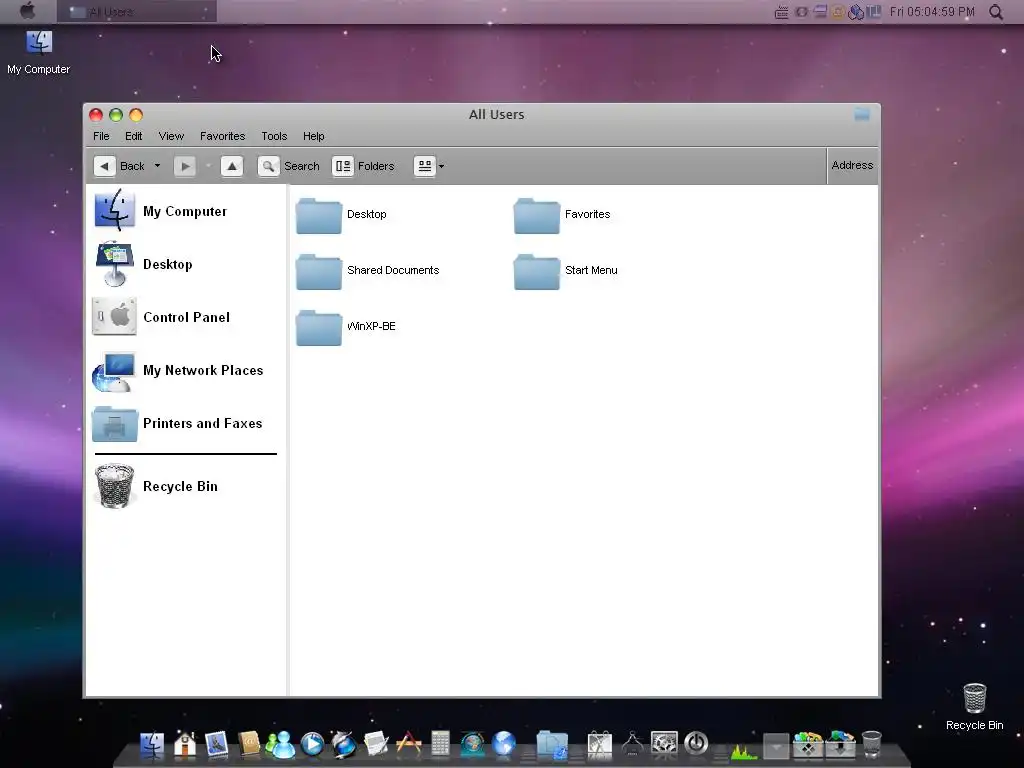Open the Recycle Bin desktop icon

click(x=974, y=707)
